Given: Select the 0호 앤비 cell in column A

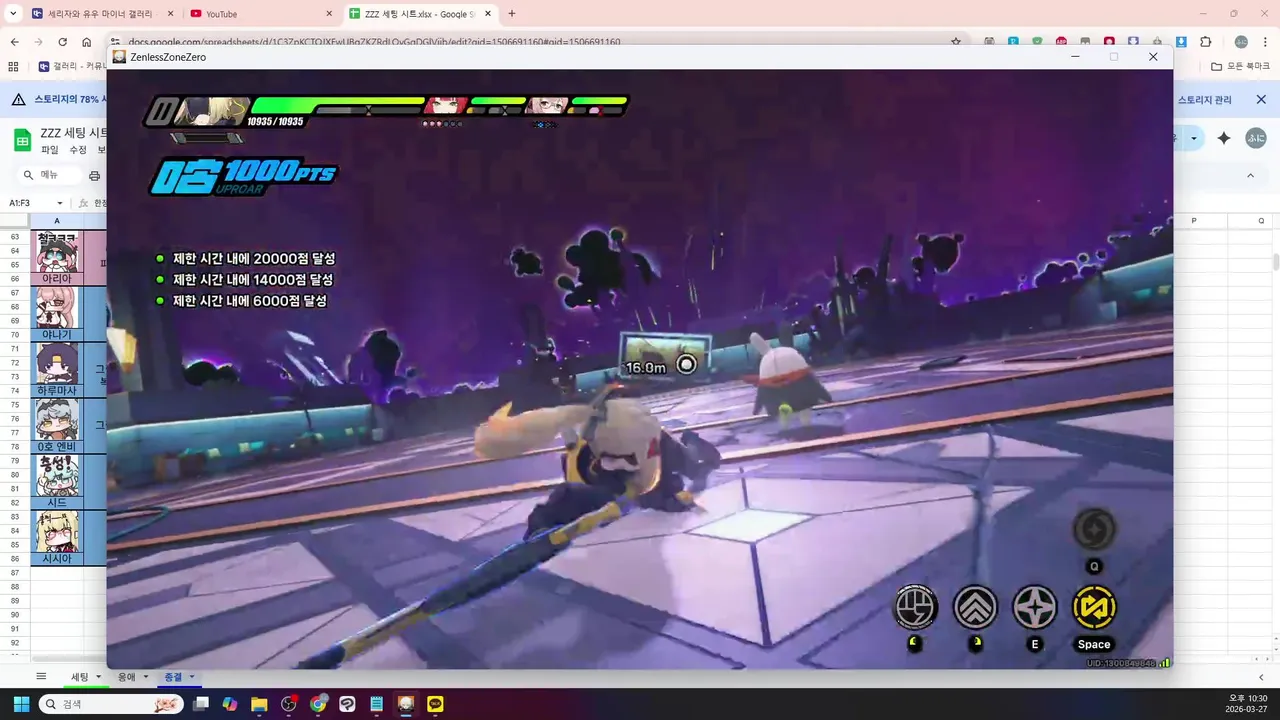Looking at the screenshot, I should [56, 447].
